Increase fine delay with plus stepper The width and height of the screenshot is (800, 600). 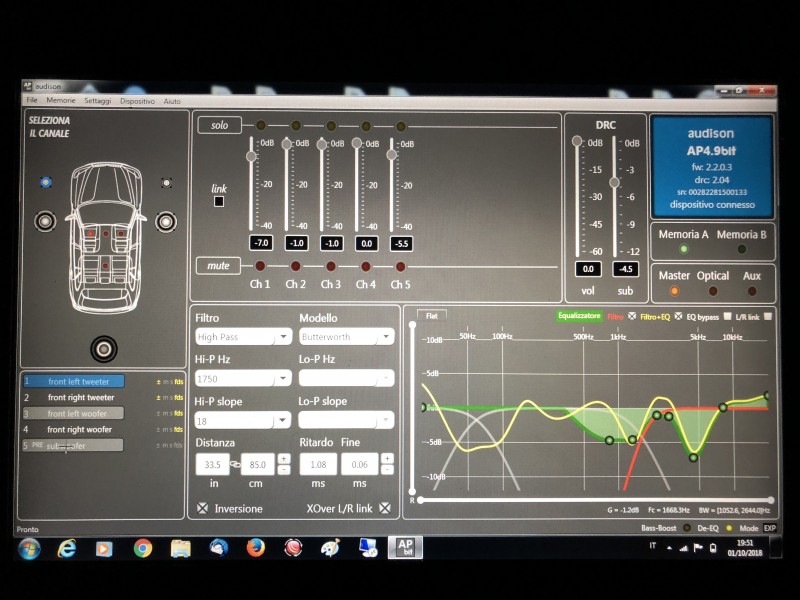pyautogui.click(x=387, y=458)
